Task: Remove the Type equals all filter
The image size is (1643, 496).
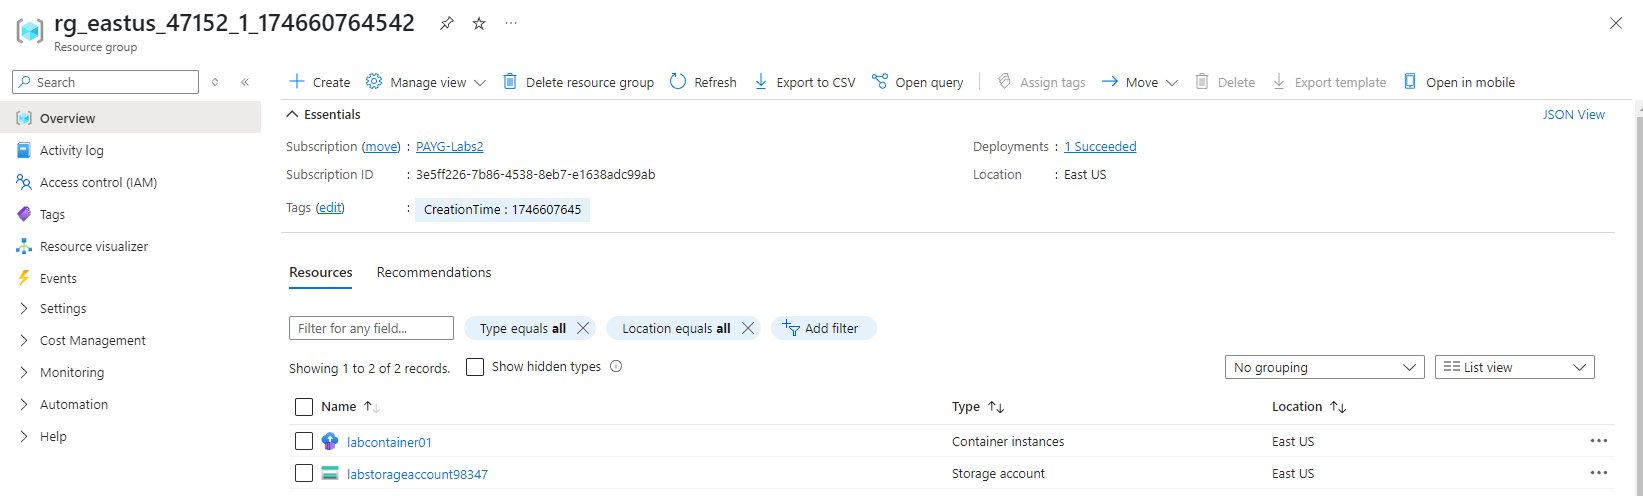Action: click(584, 328)
